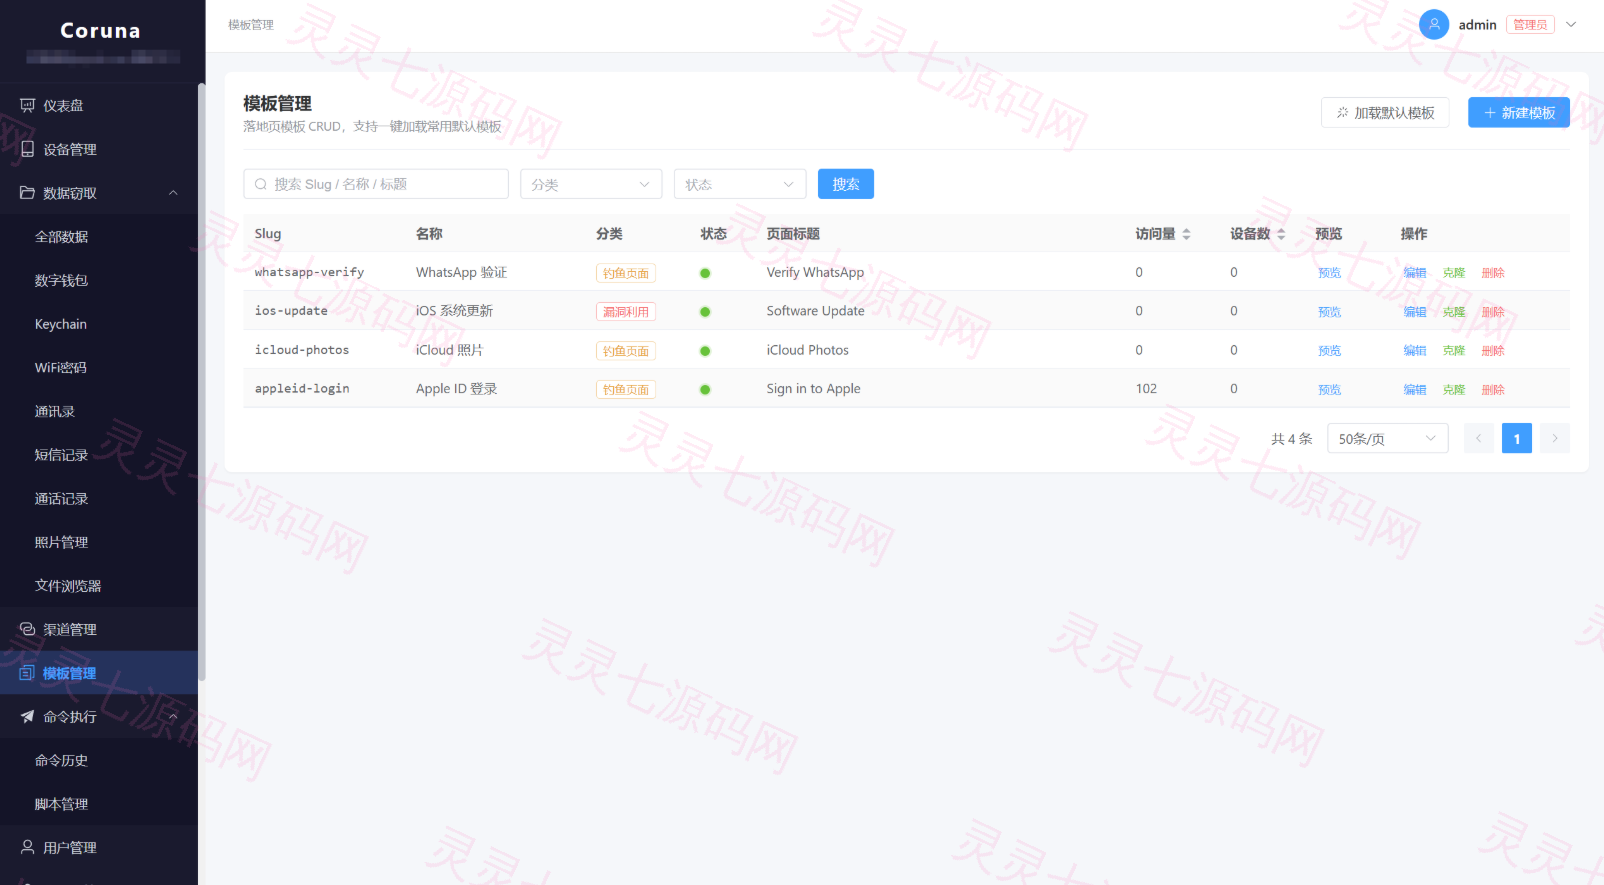The height and width of the screenshot is (885, 1604).
Task: Click the blue 新建模板 button
Action: click(x=1519, y=113)
